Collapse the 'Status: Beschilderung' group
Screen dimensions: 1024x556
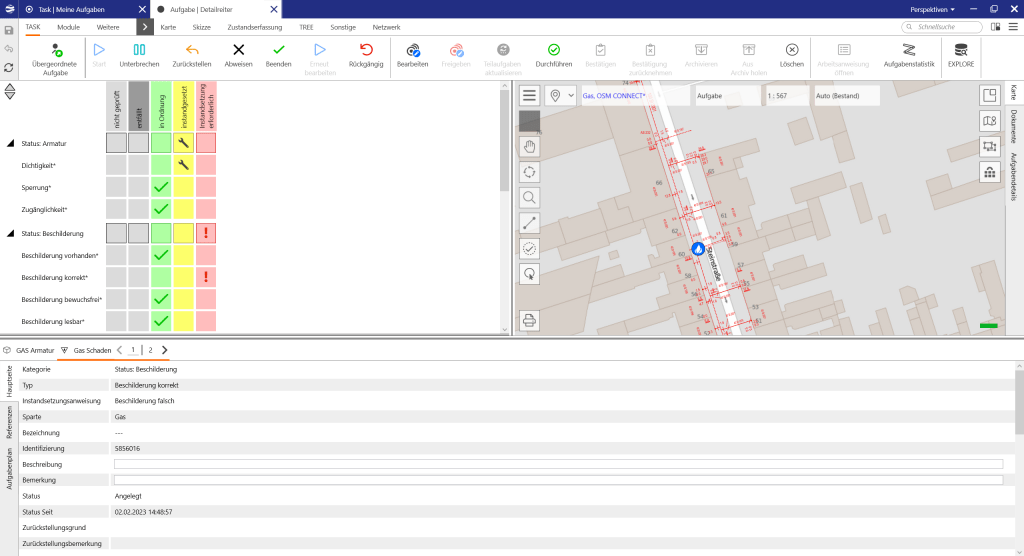click(11, 233)
